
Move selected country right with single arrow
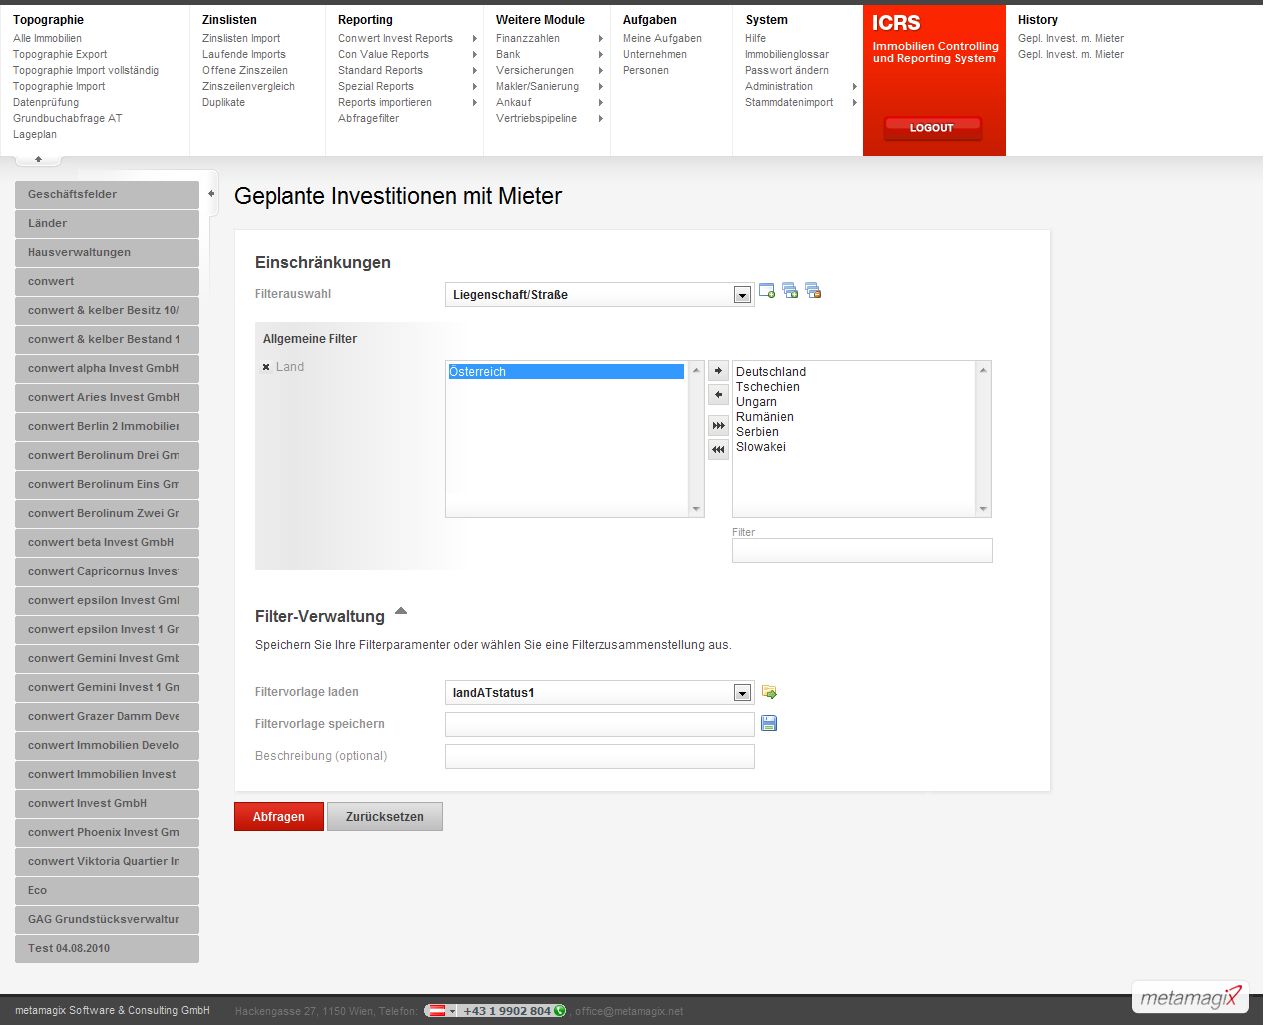[x=718, y=371]
